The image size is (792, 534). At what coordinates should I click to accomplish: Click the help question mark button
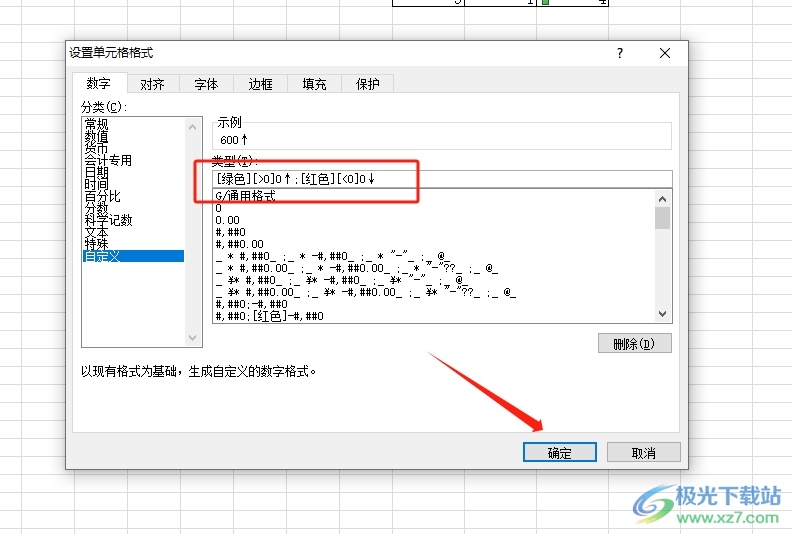click(620, 53)
